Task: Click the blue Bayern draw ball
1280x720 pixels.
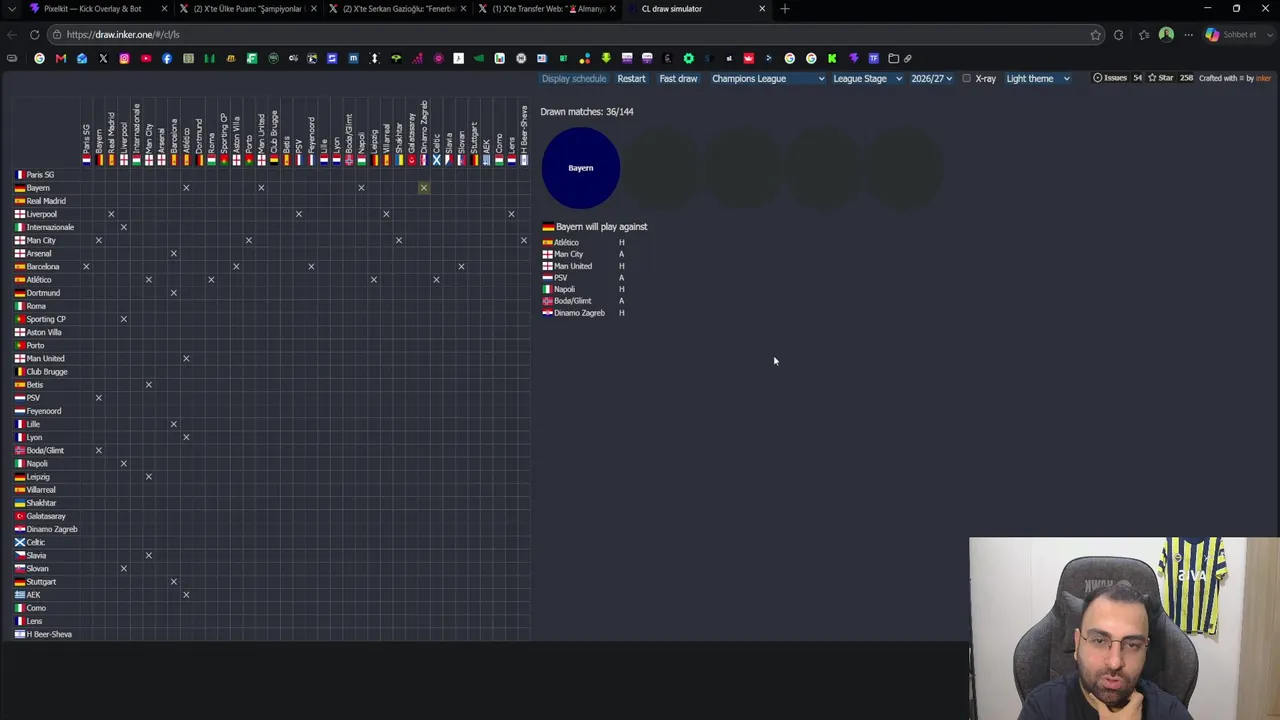Action: pos(581,168)
